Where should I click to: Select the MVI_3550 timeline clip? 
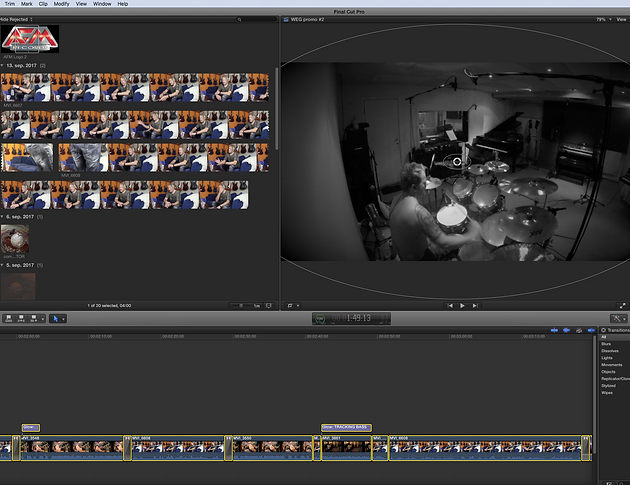pos(272,448)
